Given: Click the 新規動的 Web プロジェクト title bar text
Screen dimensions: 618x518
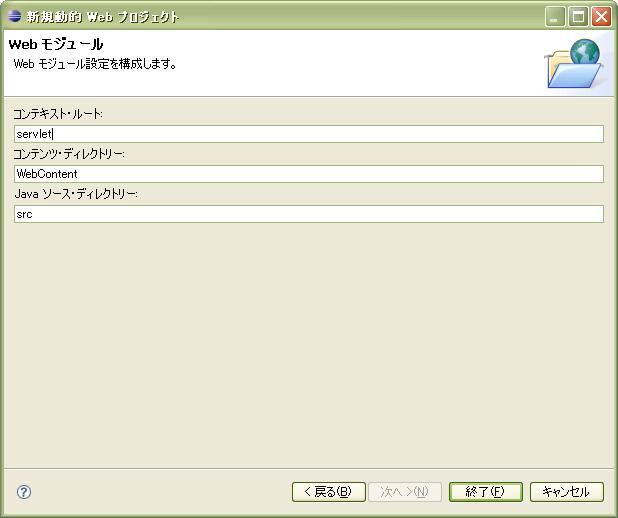Looking at the screenshot, I should coord(103,17).
